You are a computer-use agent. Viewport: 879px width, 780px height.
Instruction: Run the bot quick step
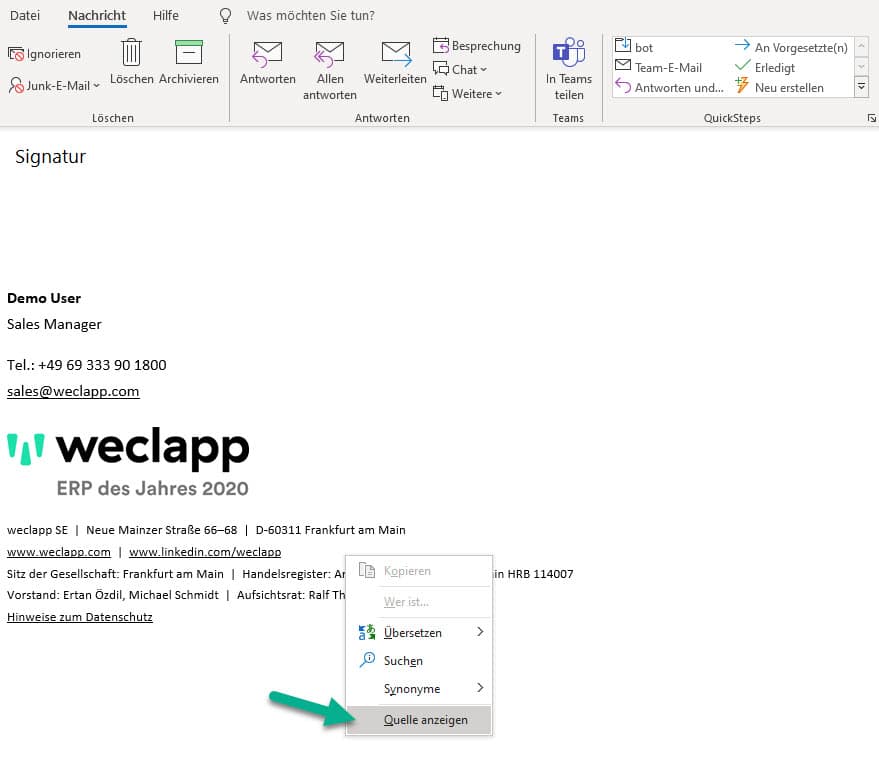pyautogui.click(x=634, y=47)
